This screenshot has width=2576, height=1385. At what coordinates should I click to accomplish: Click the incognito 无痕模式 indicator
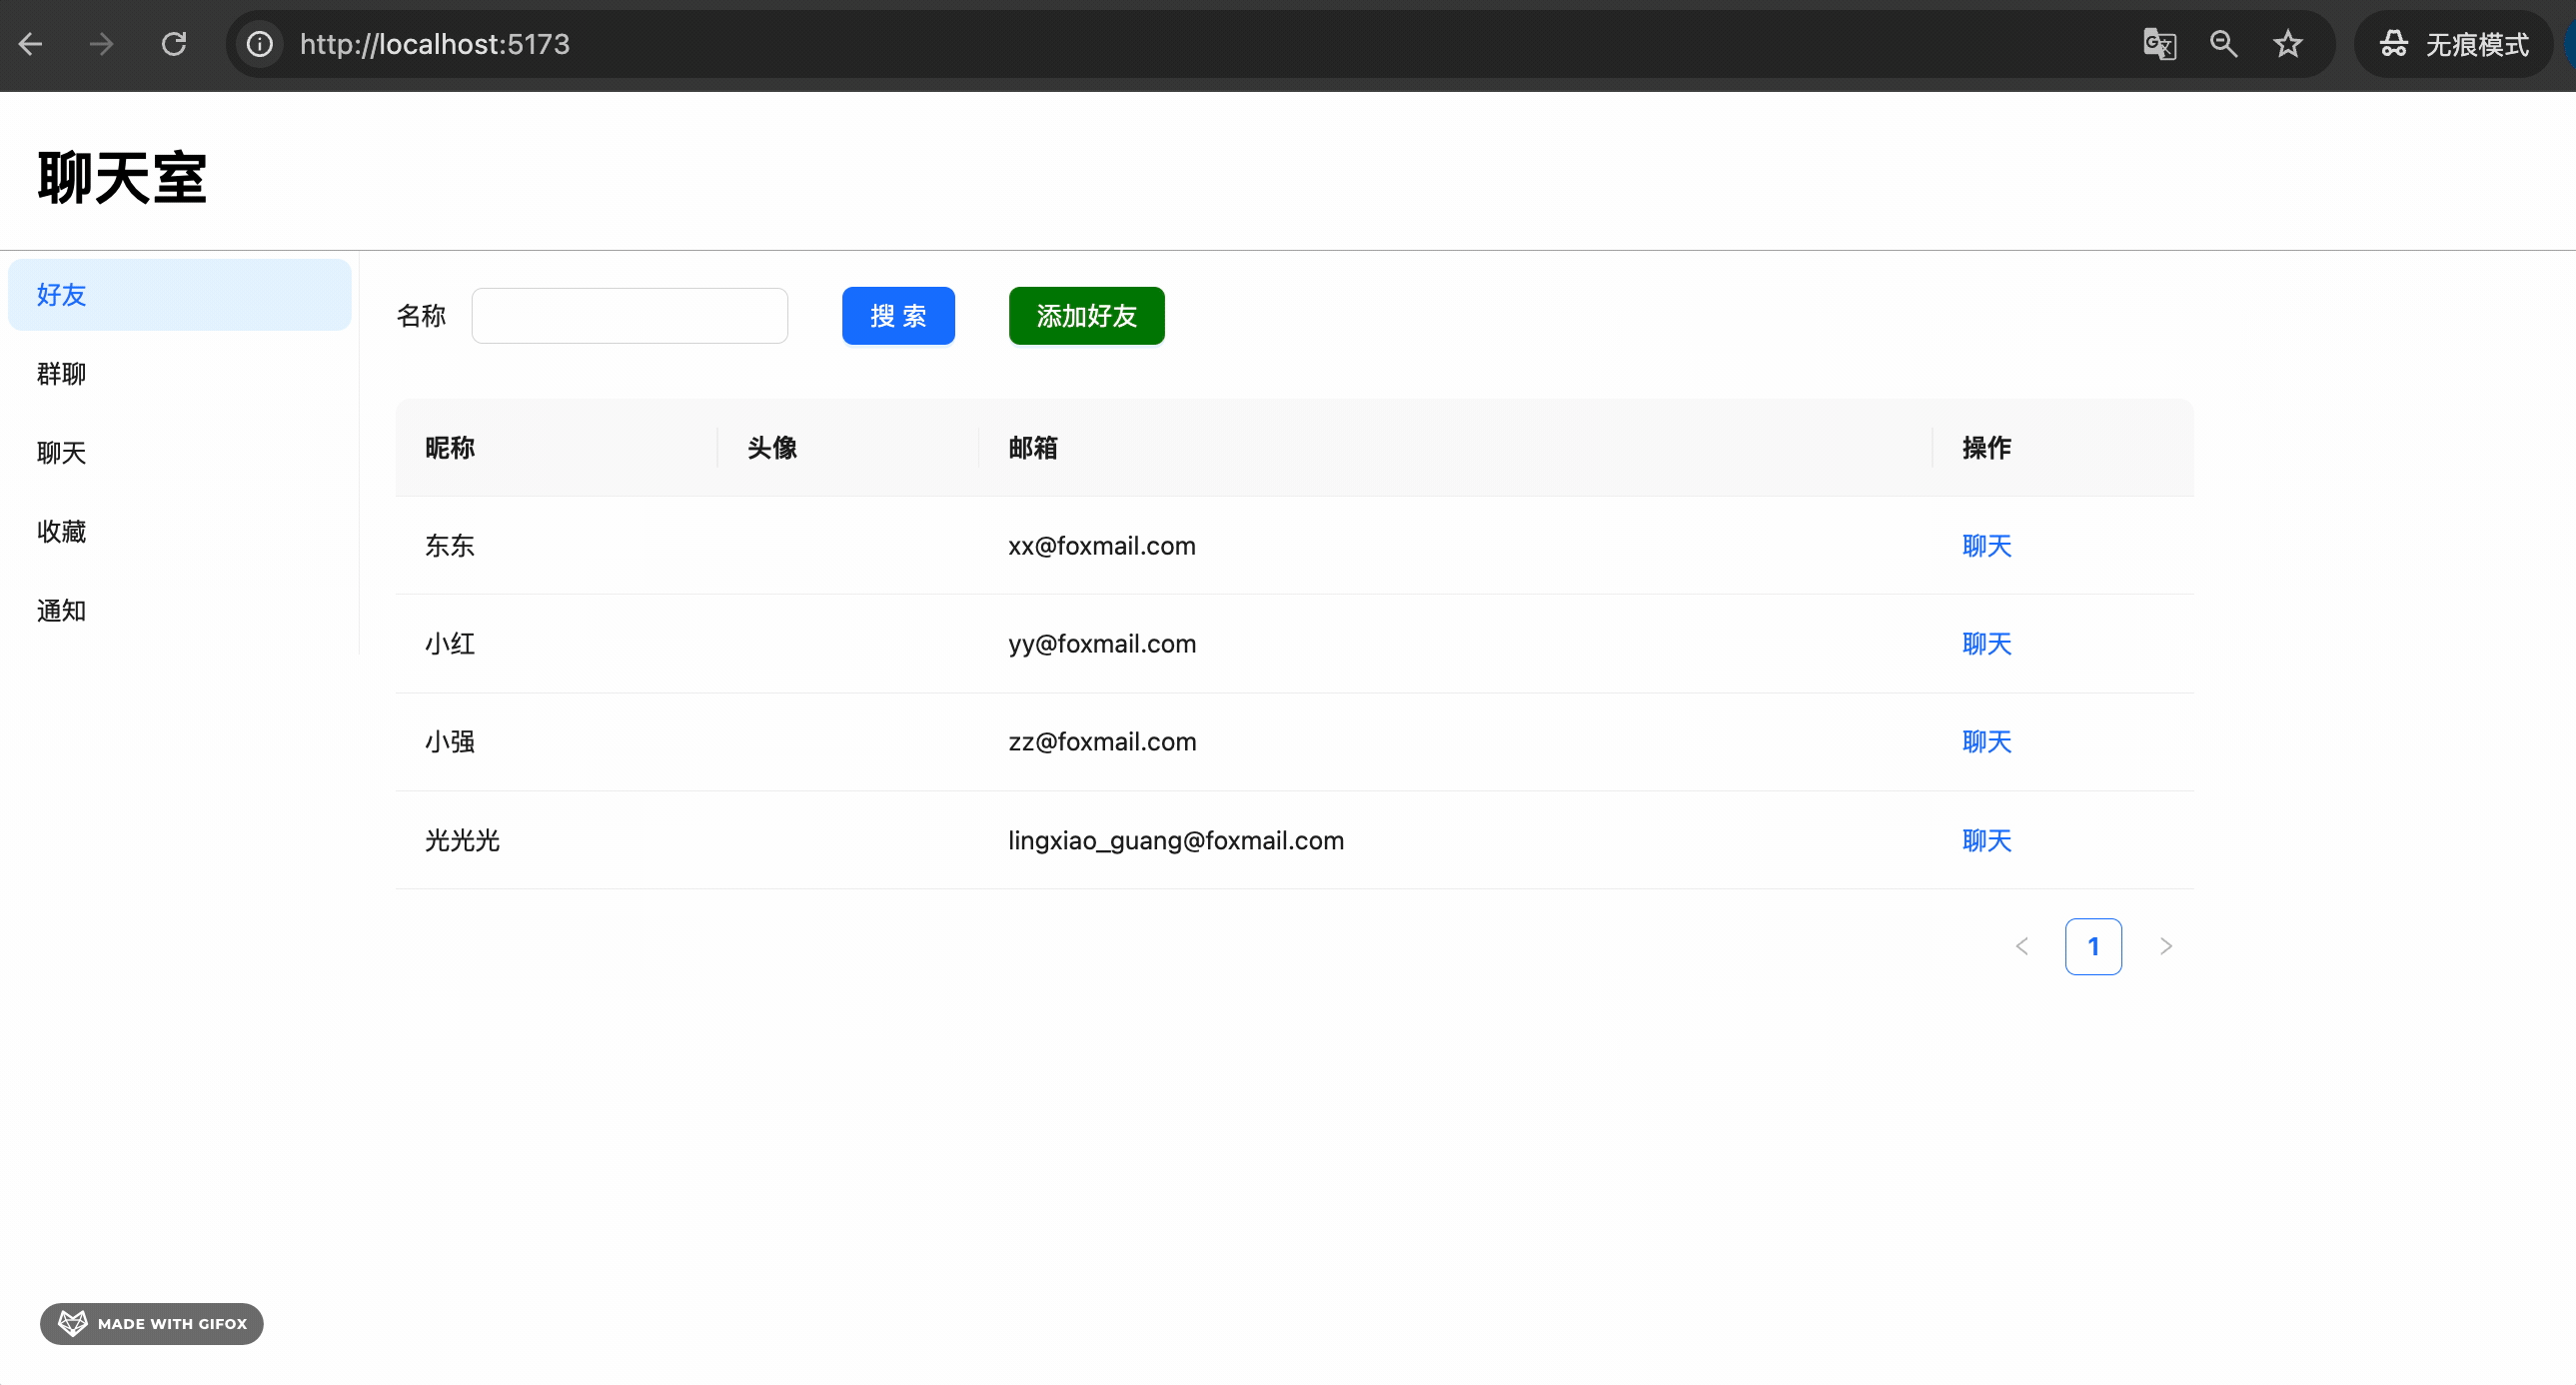tap(2455, 44)
